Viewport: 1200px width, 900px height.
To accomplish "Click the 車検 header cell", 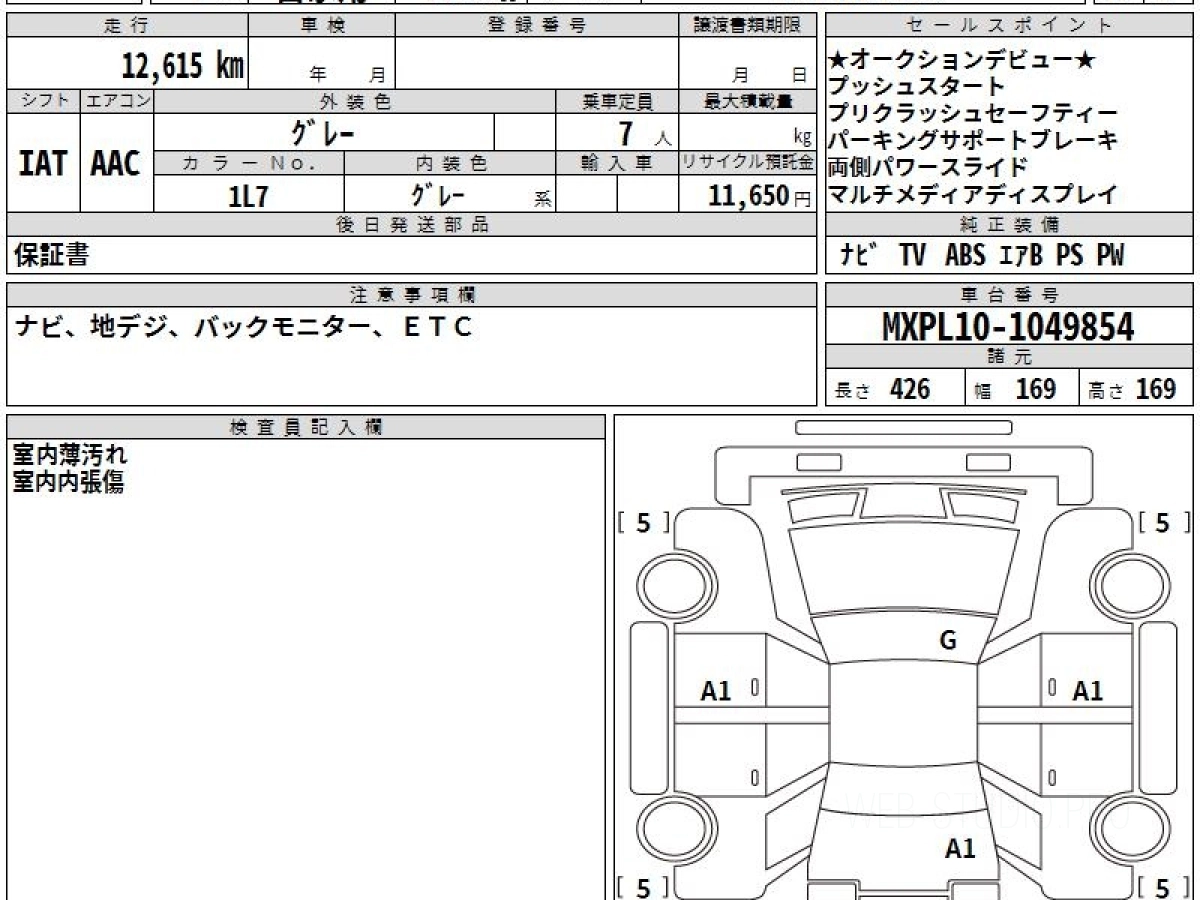I will pos(322,26).
